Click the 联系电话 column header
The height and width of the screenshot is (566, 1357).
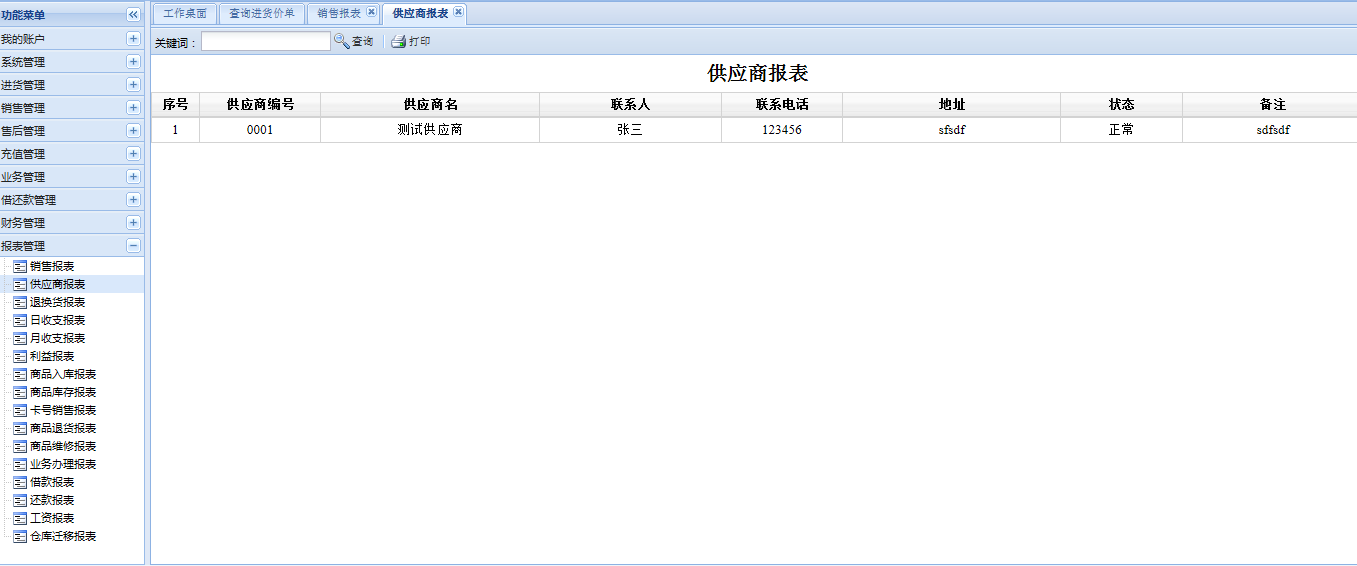(x=782, y=105)
